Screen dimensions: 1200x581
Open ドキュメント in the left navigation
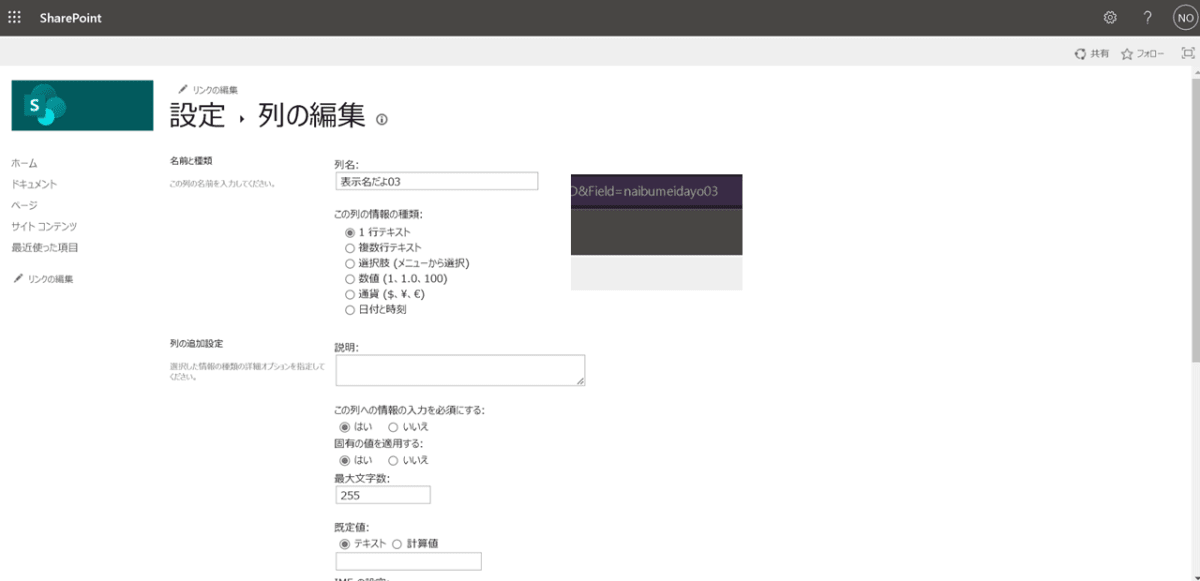(34, 184)
